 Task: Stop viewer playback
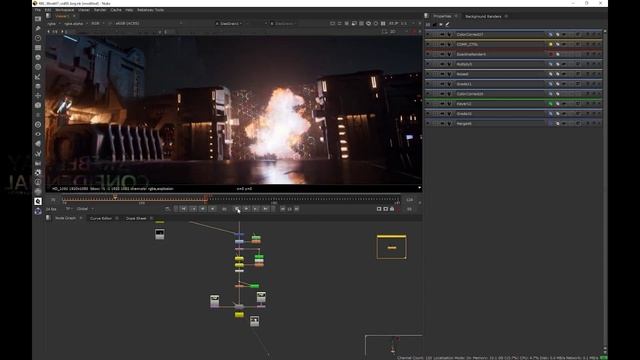[237, 209]
